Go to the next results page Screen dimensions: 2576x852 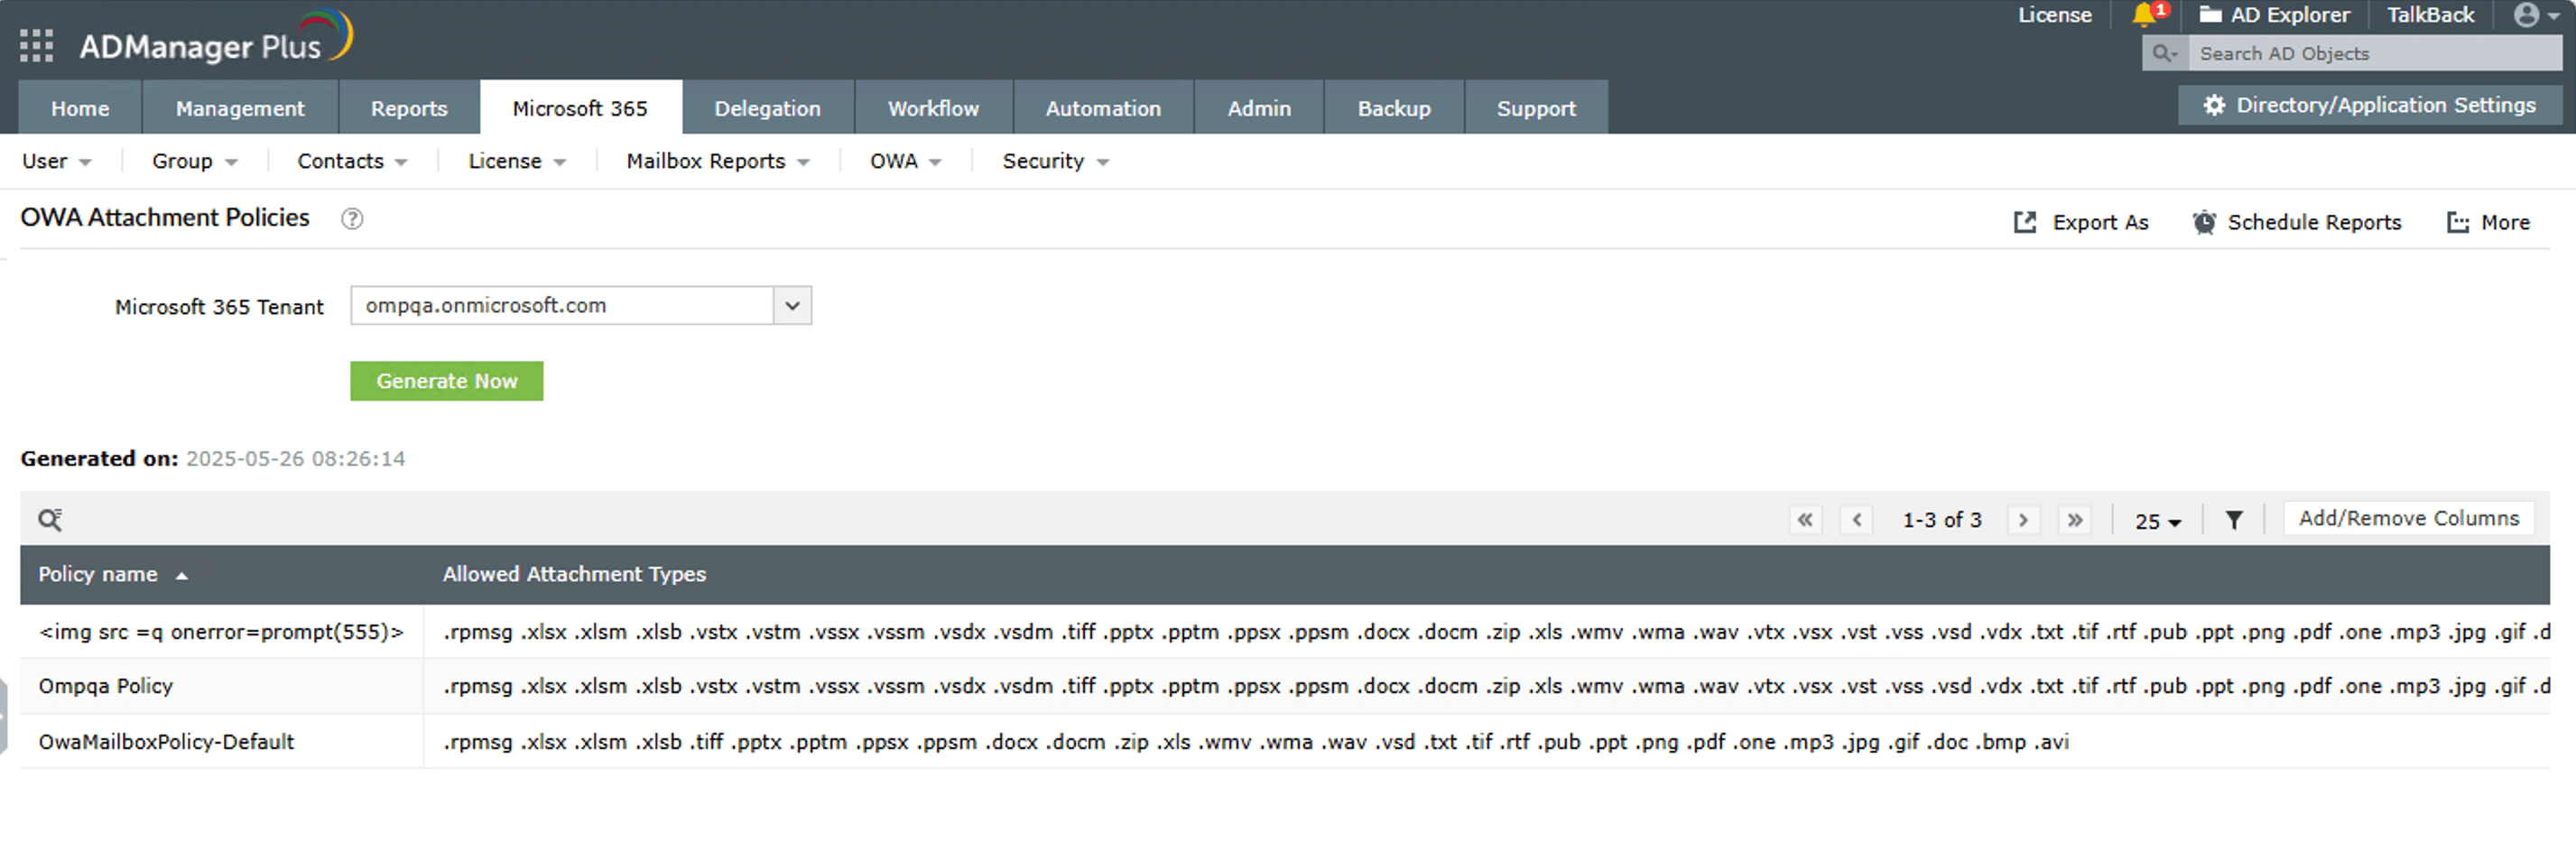point(2023,520)
